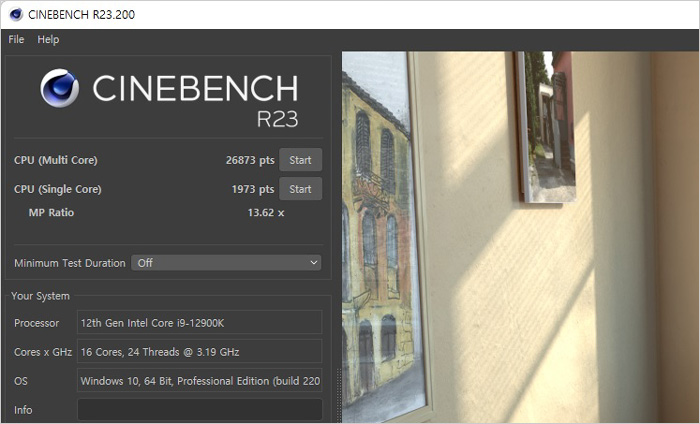Click the rendered scene preview image
This screenshot has height=424, width=700.
point(521,237)
